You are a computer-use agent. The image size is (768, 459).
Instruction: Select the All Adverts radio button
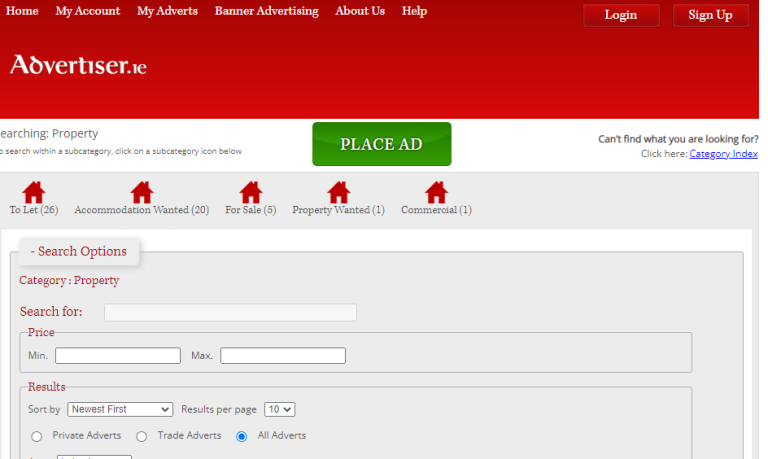tap(241, 436)
